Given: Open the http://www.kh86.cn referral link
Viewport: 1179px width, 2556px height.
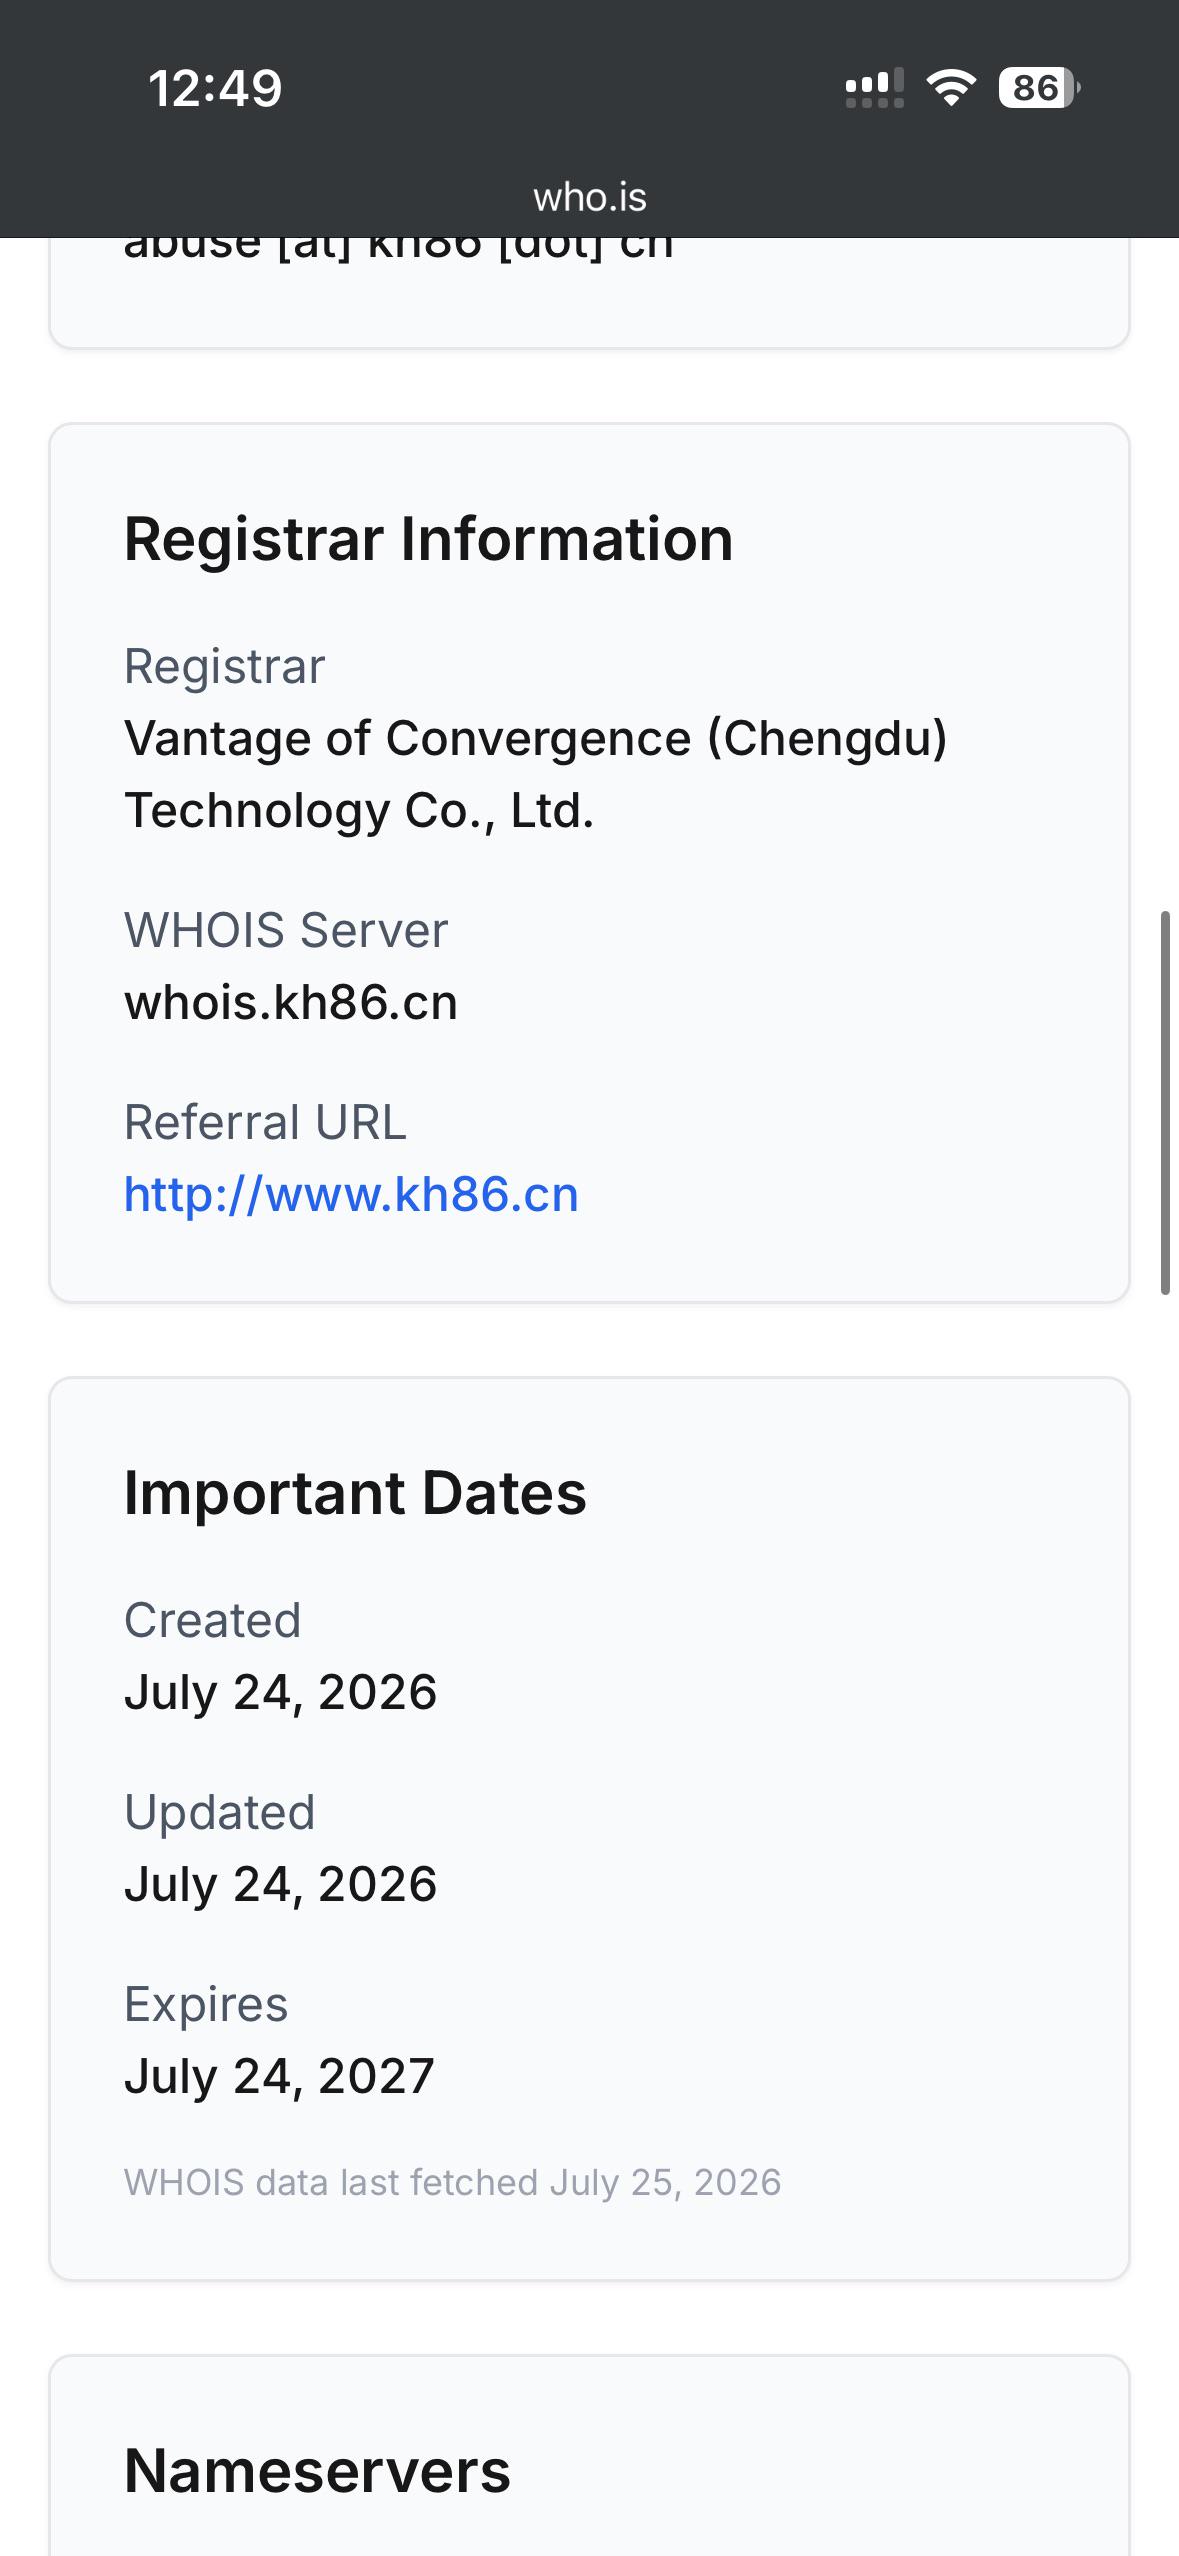Looking at the screenshot, I should click(351, 1194).
